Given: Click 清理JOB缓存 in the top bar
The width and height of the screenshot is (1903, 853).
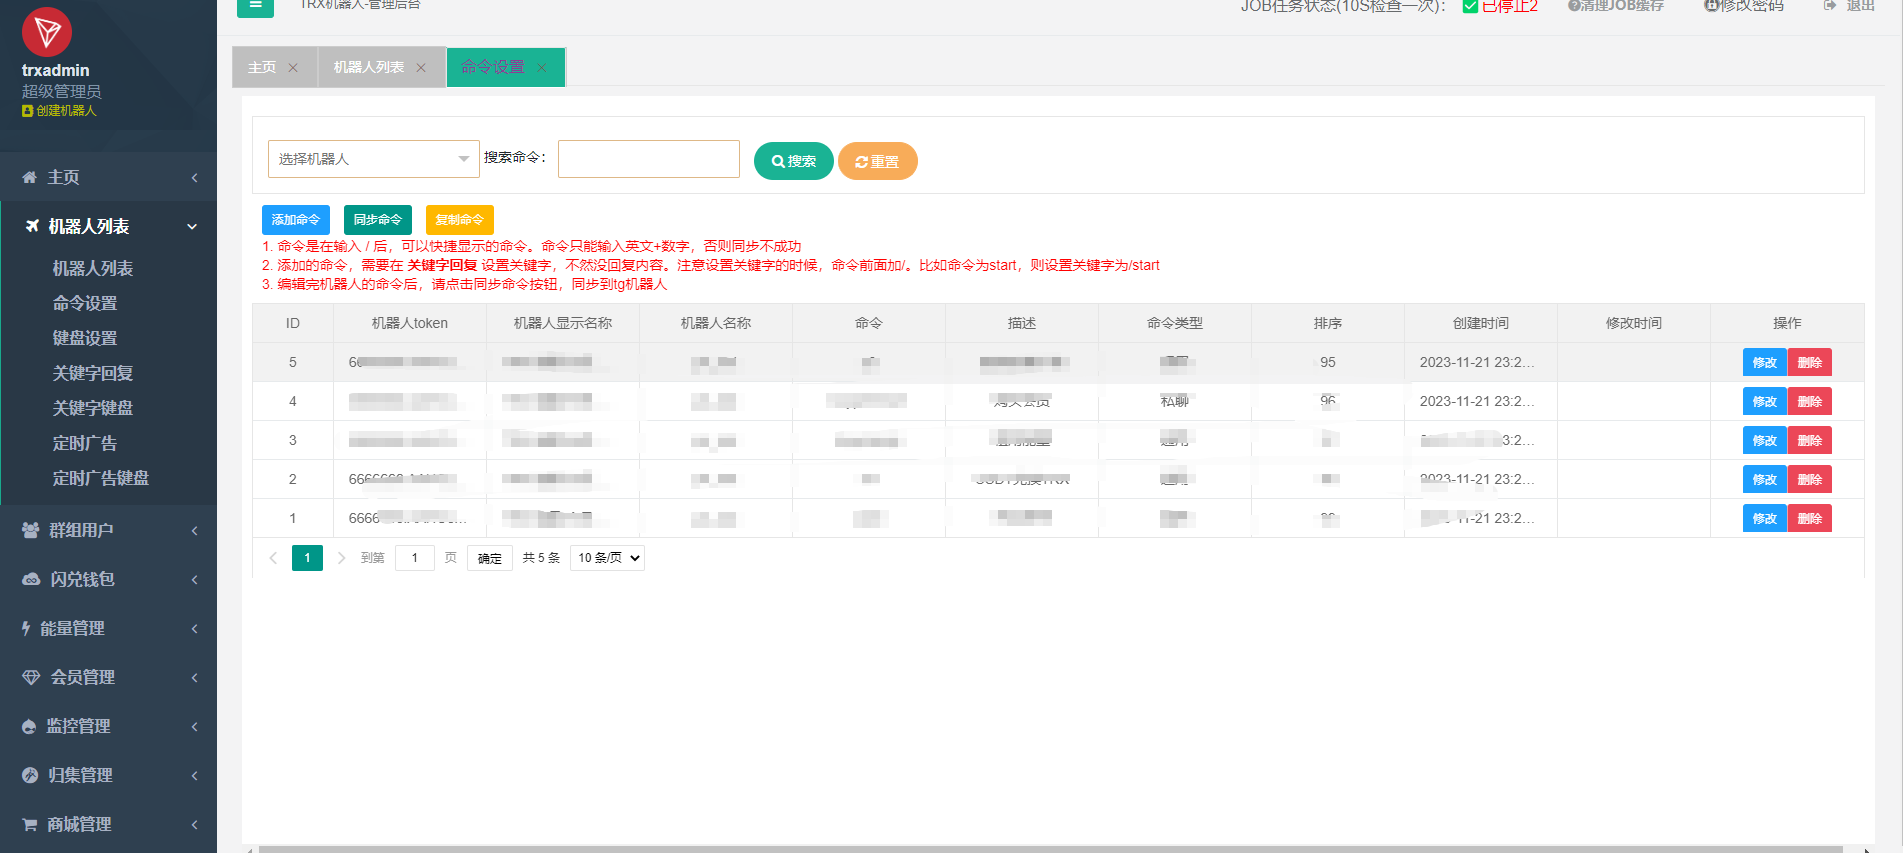Looking at the screenshot, I should tap(1616, 6).
